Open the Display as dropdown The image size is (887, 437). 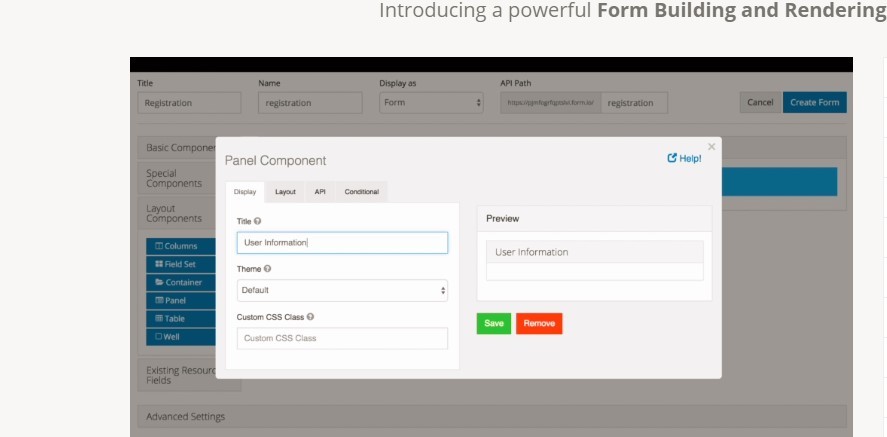pos(432,103)
